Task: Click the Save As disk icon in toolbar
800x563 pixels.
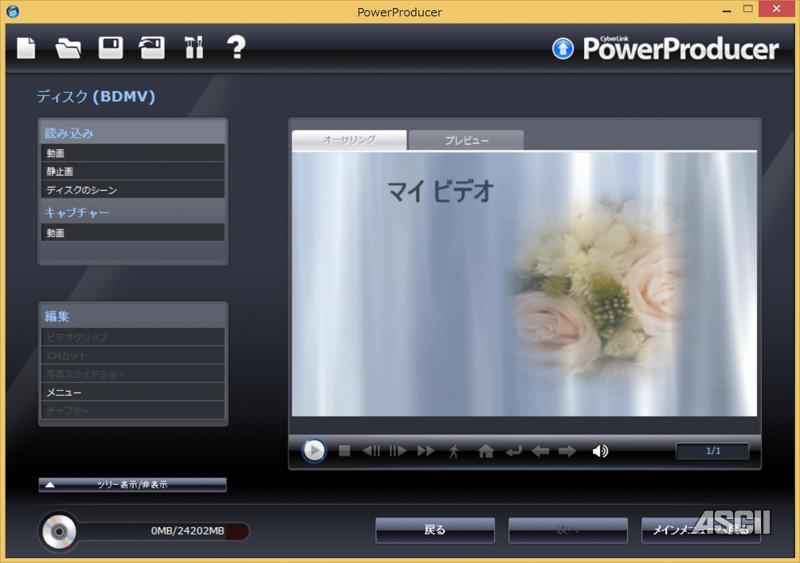Action: 152,48
